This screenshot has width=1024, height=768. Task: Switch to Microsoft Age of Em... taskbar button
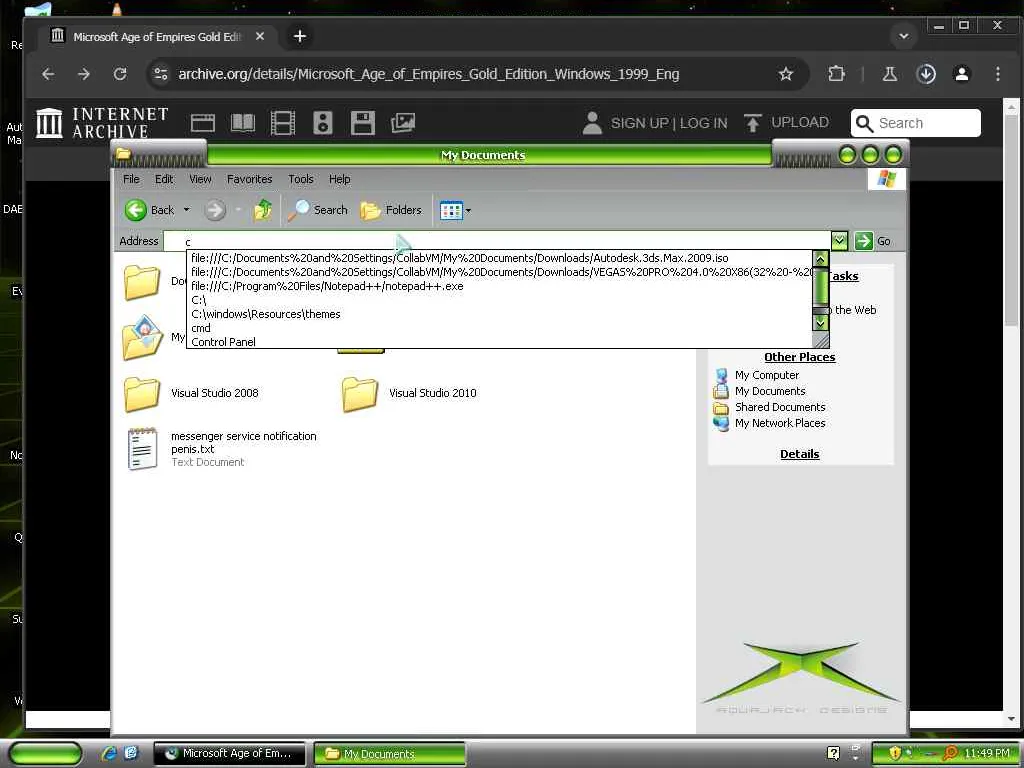coord(229,753)
